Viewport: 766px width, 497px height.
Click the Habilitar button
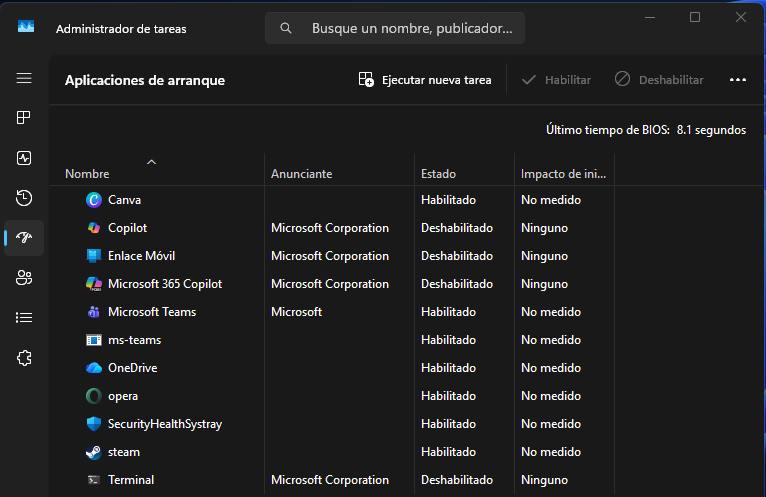coord(556,80)
